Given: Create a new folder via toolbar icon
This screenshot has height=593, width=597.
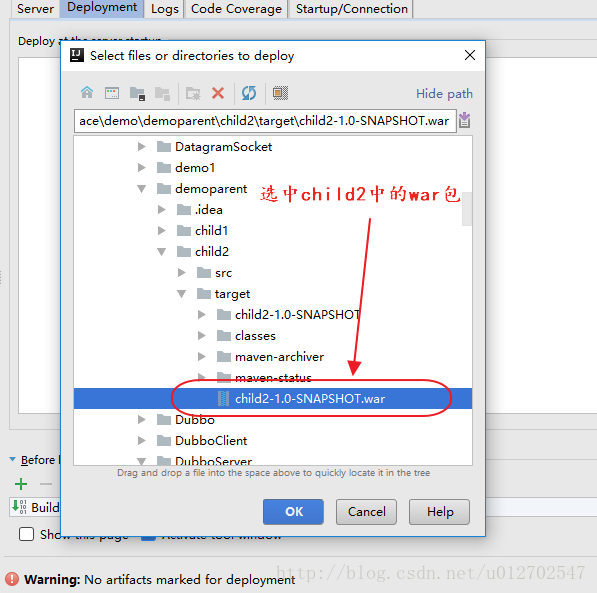Looking at the screenshot, I should pyautogui.click(x=193, y=93).
